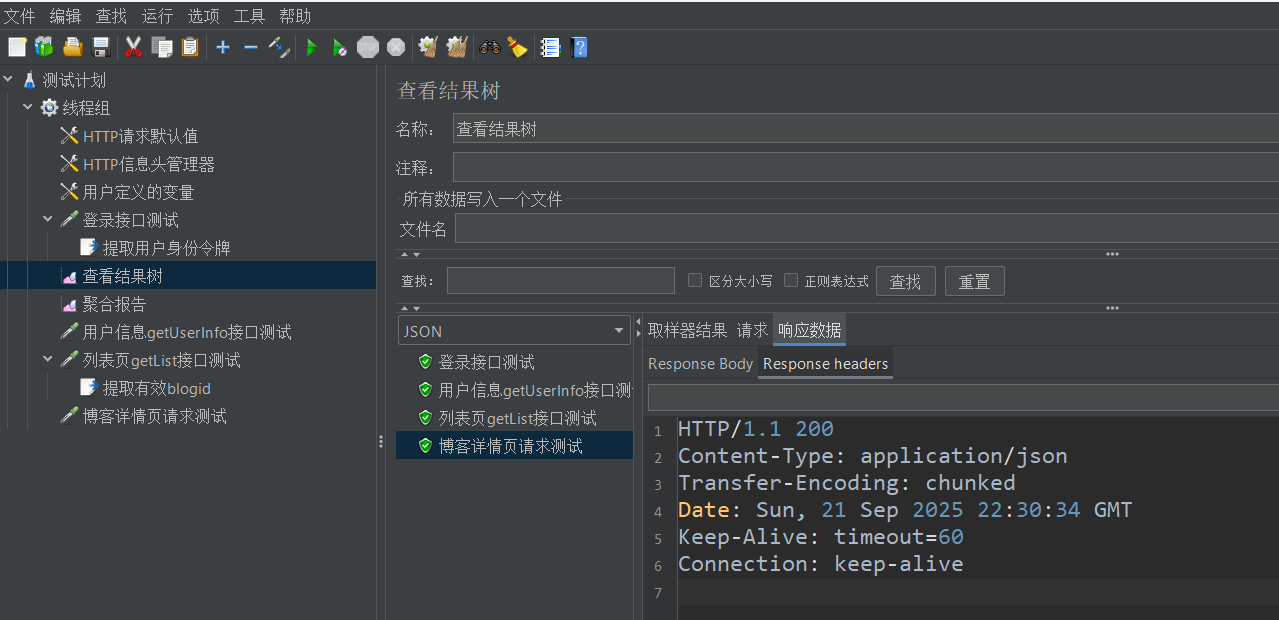Collapse the 测试计划 tree node arrow

pos(9,79)
